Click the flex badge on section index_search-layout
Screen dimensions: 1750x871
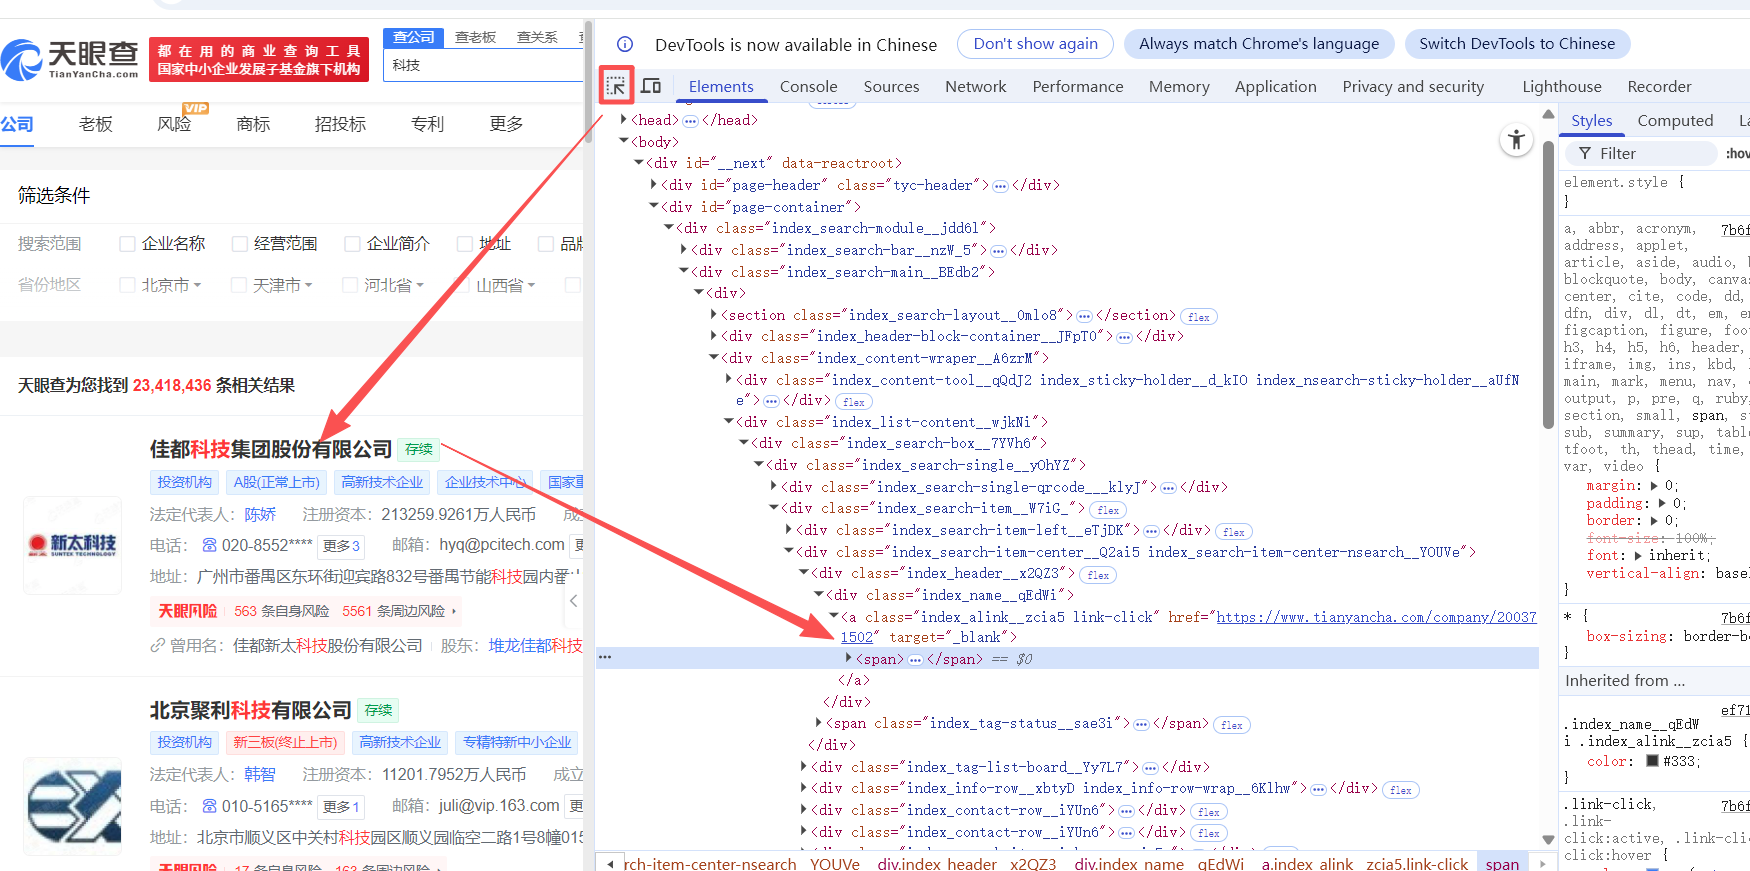pos(1199,317)
